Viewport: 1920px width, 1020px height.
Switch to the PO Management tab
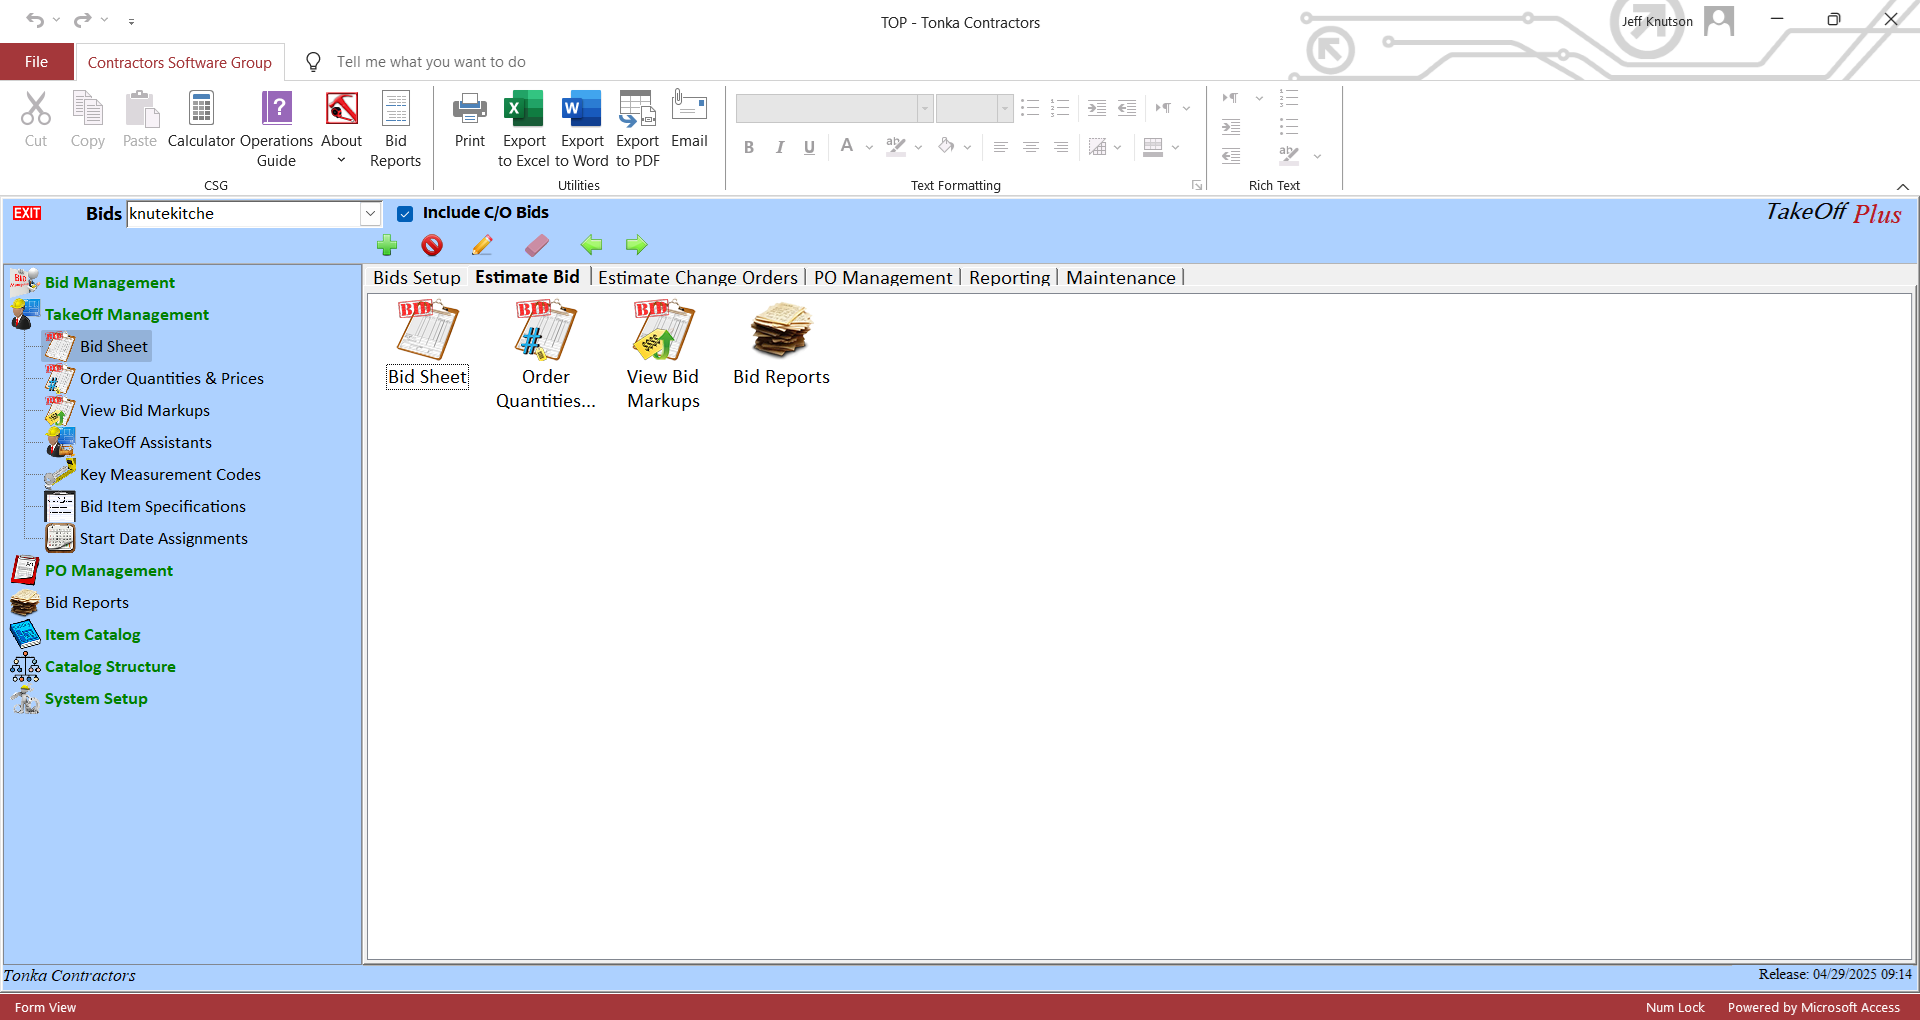coord(883,278)
